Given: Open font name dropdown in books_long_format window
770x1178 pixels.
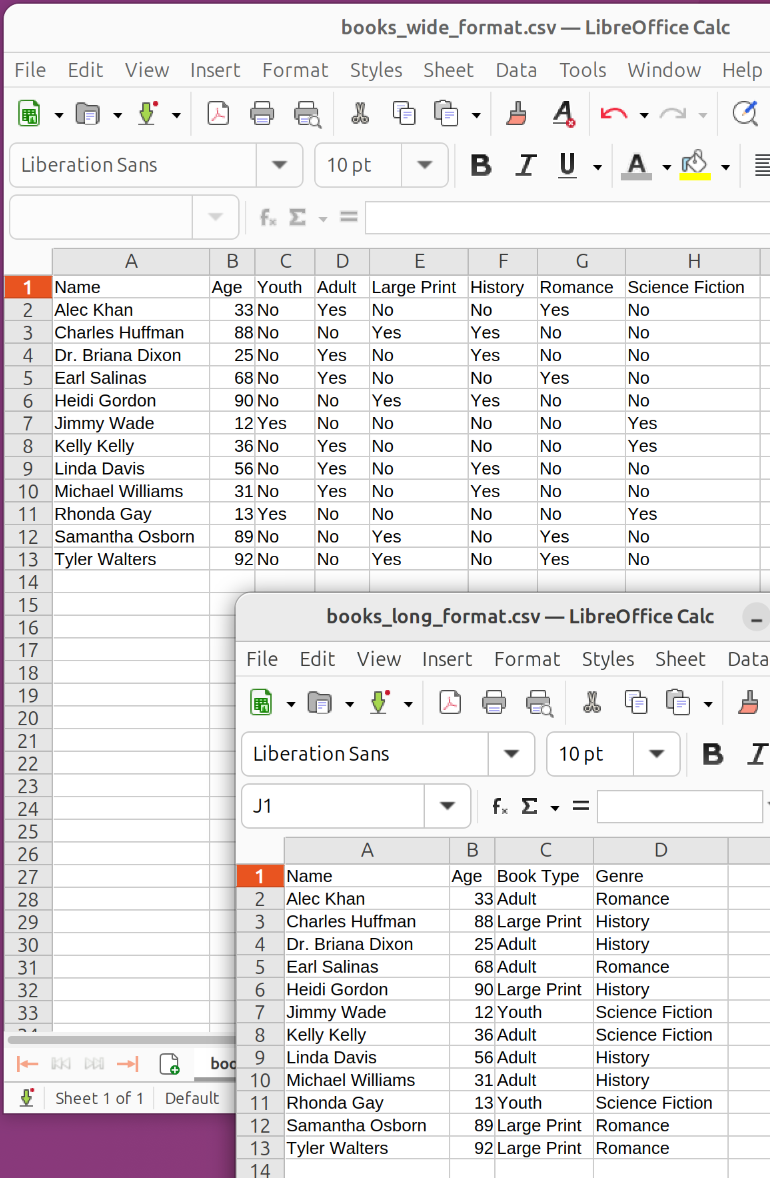Looking at the screenshot, I should tap(512, 754).
